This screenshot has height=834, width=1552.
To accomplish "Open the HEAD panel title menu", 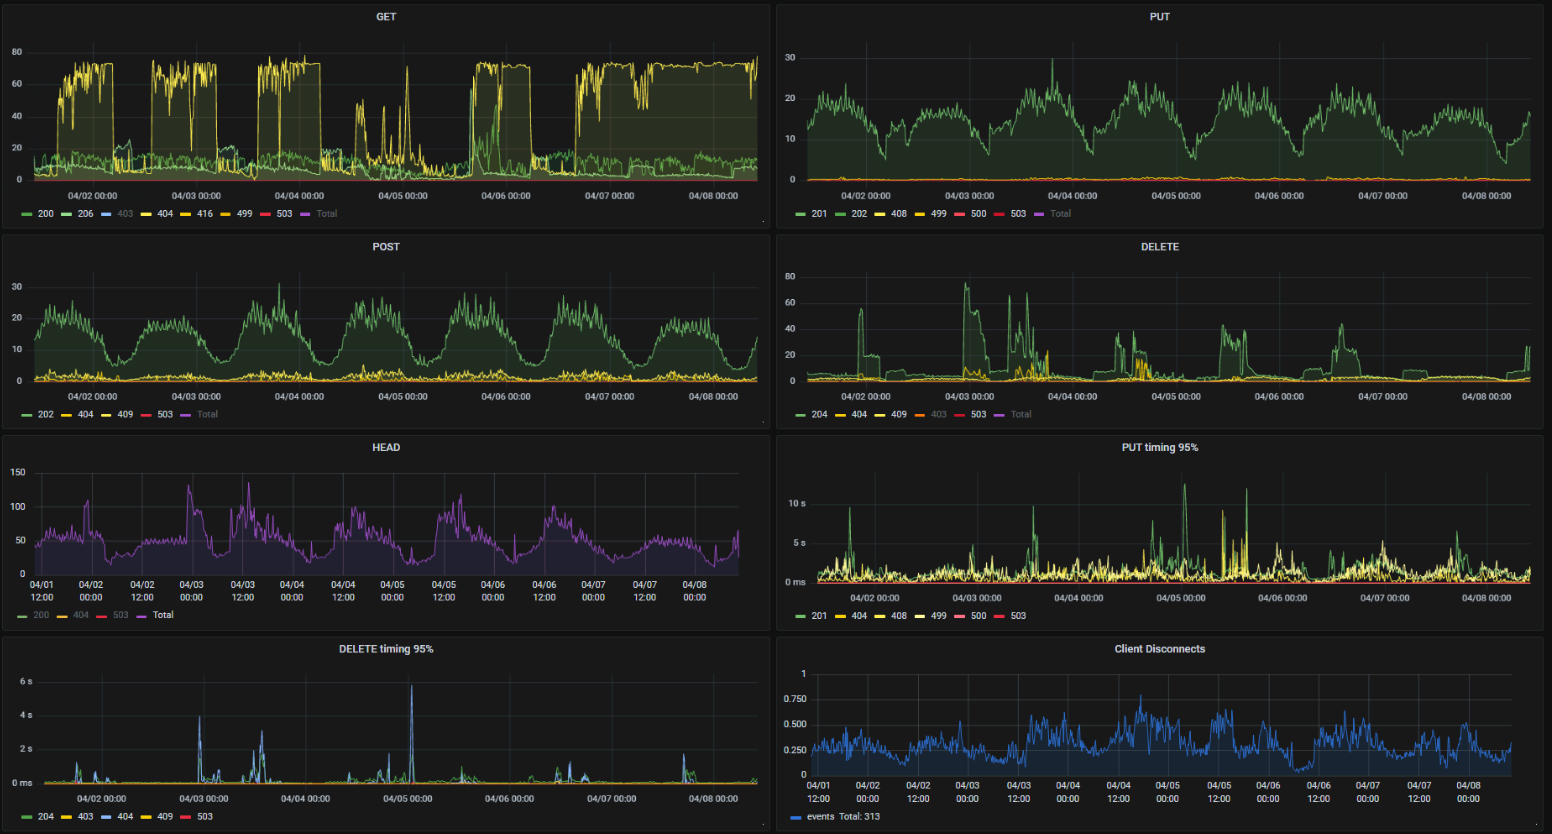I will (x=386, y=448).
